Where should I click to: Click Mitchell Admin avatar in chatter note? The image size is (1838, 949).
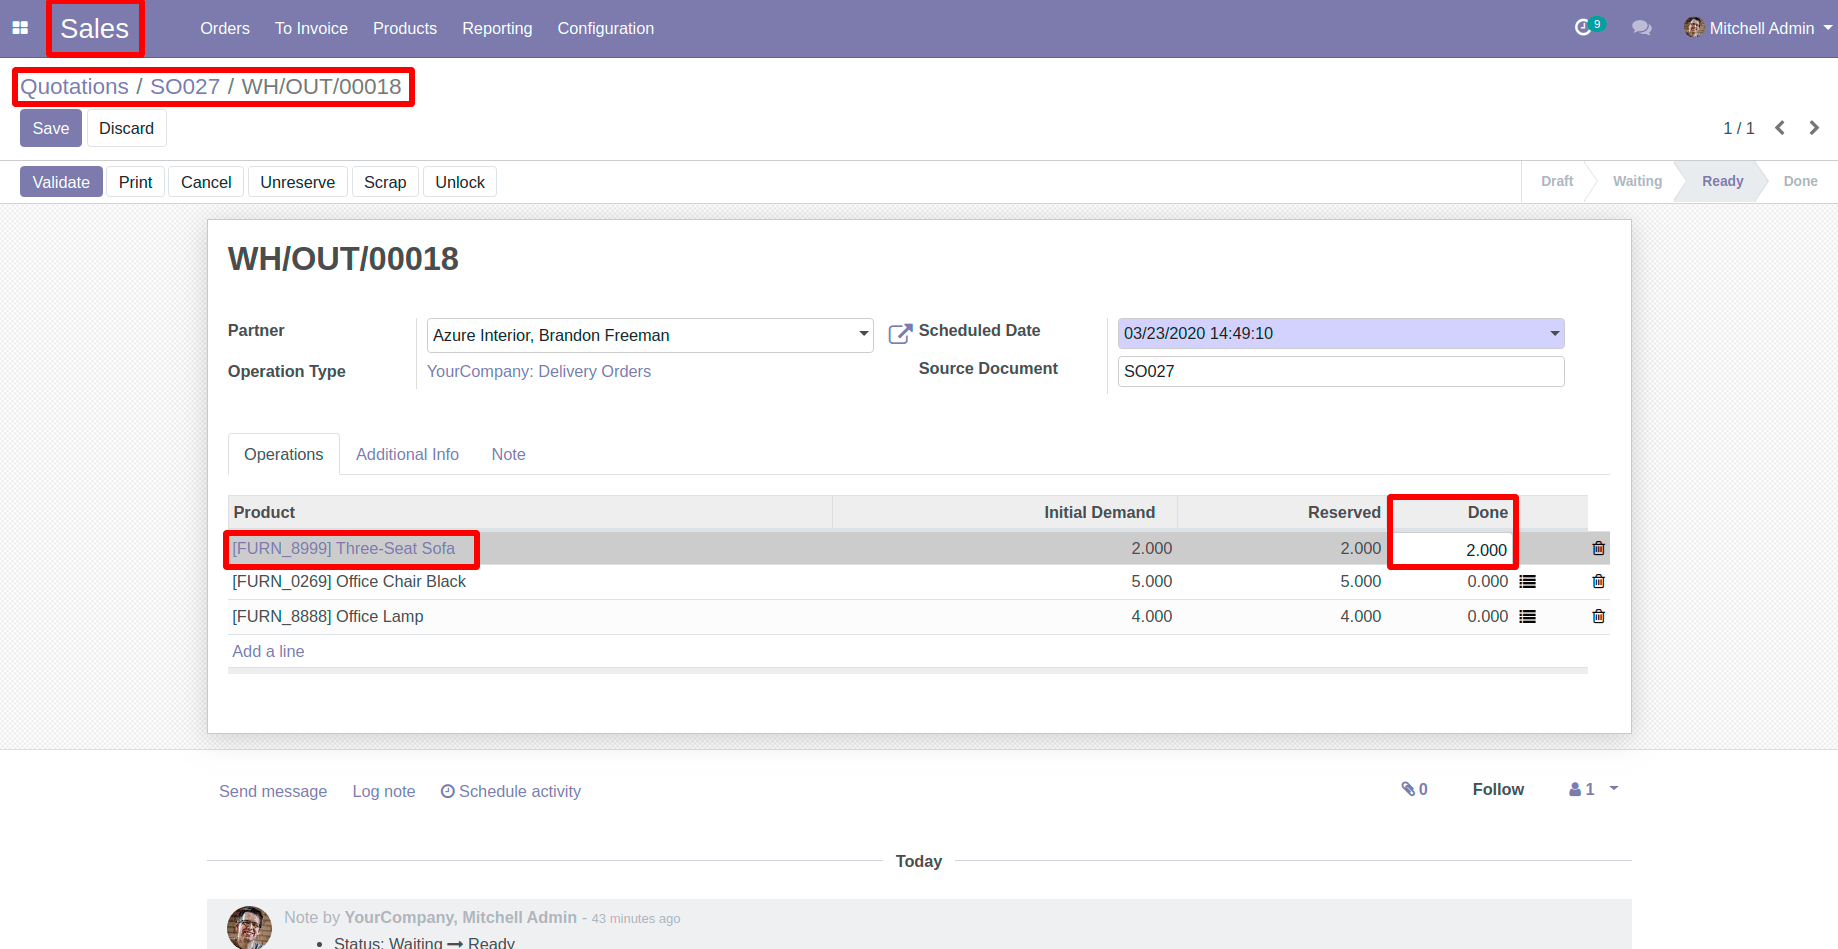coord(249,927)
